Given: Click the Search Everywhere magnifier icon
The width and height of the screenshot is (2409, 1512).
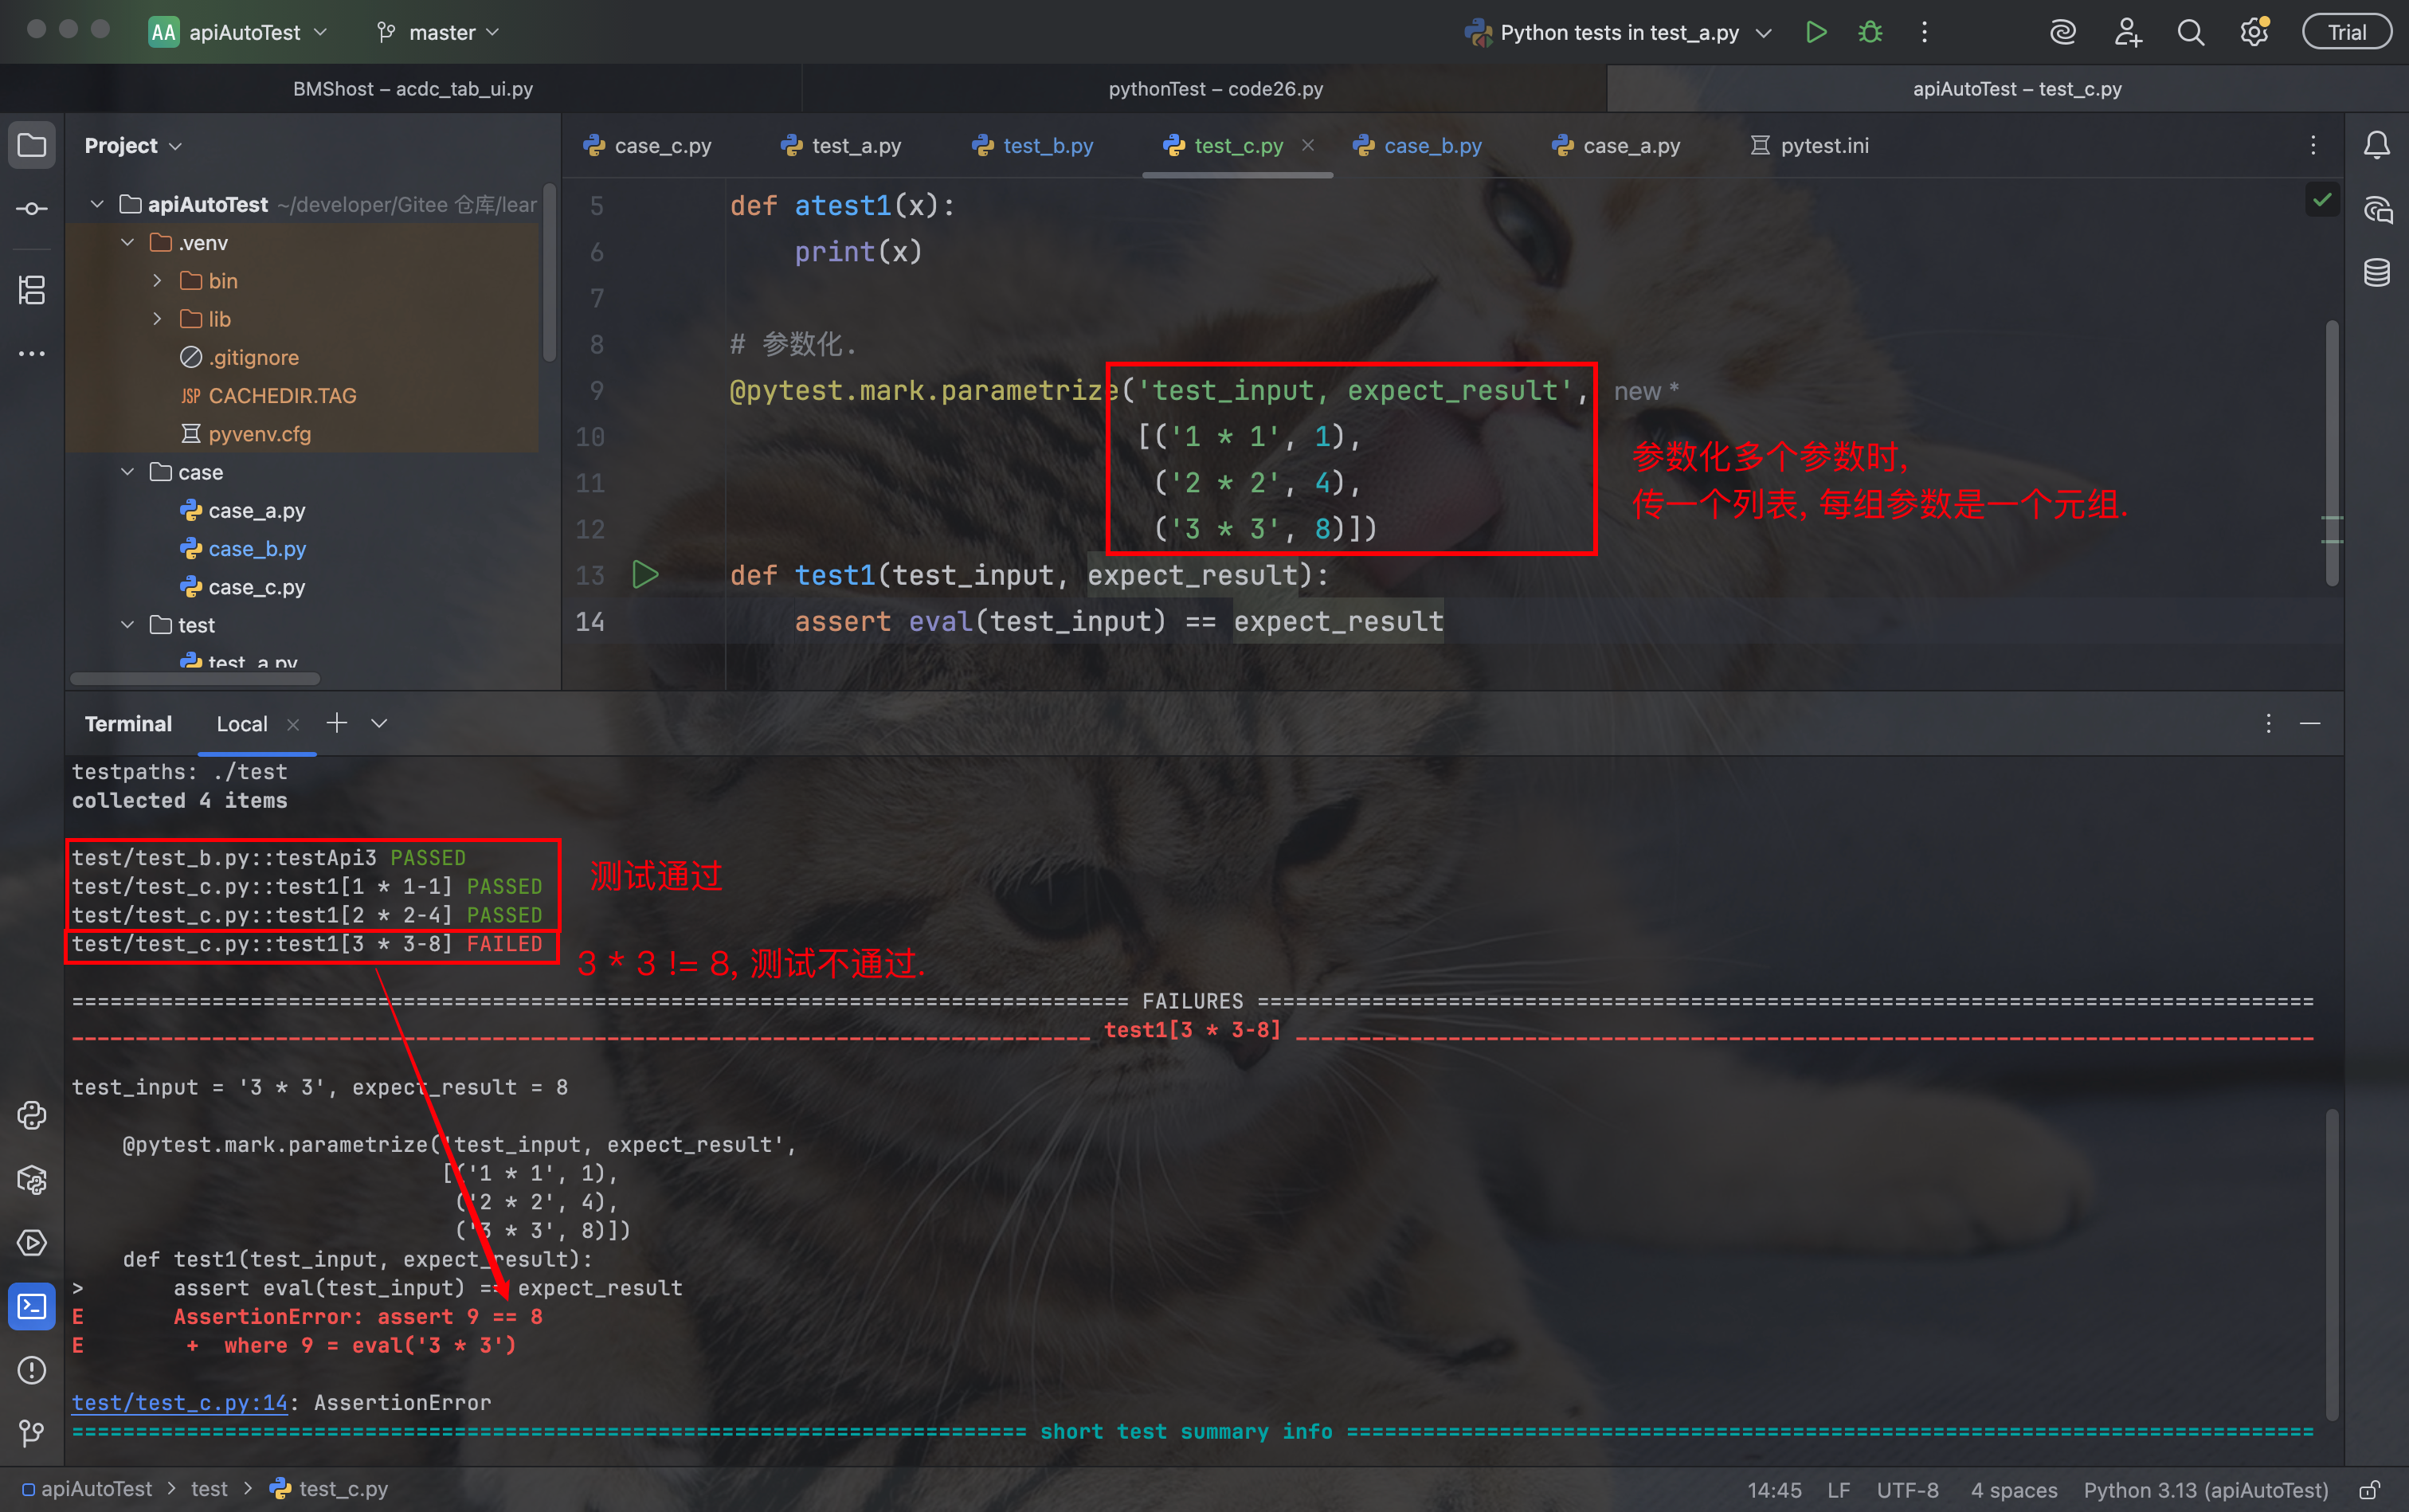Looking at the screenshot, I should click(2190, 32).
